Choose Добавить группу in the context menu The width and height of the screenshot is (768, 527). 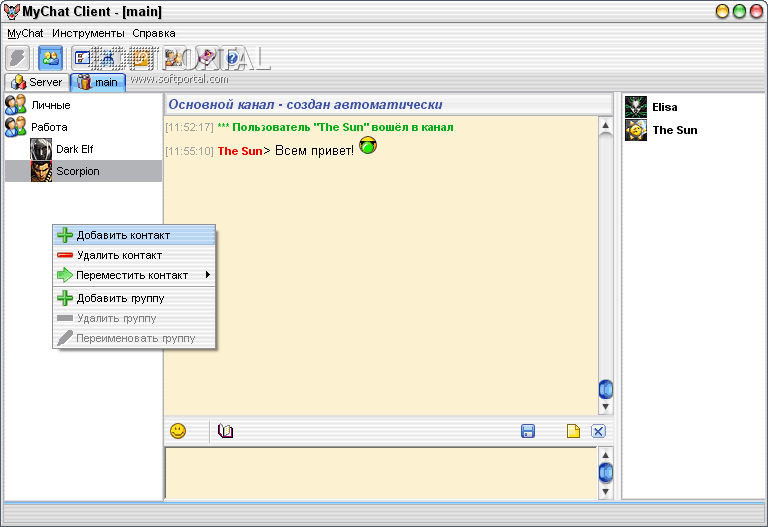tap(134, 298)
